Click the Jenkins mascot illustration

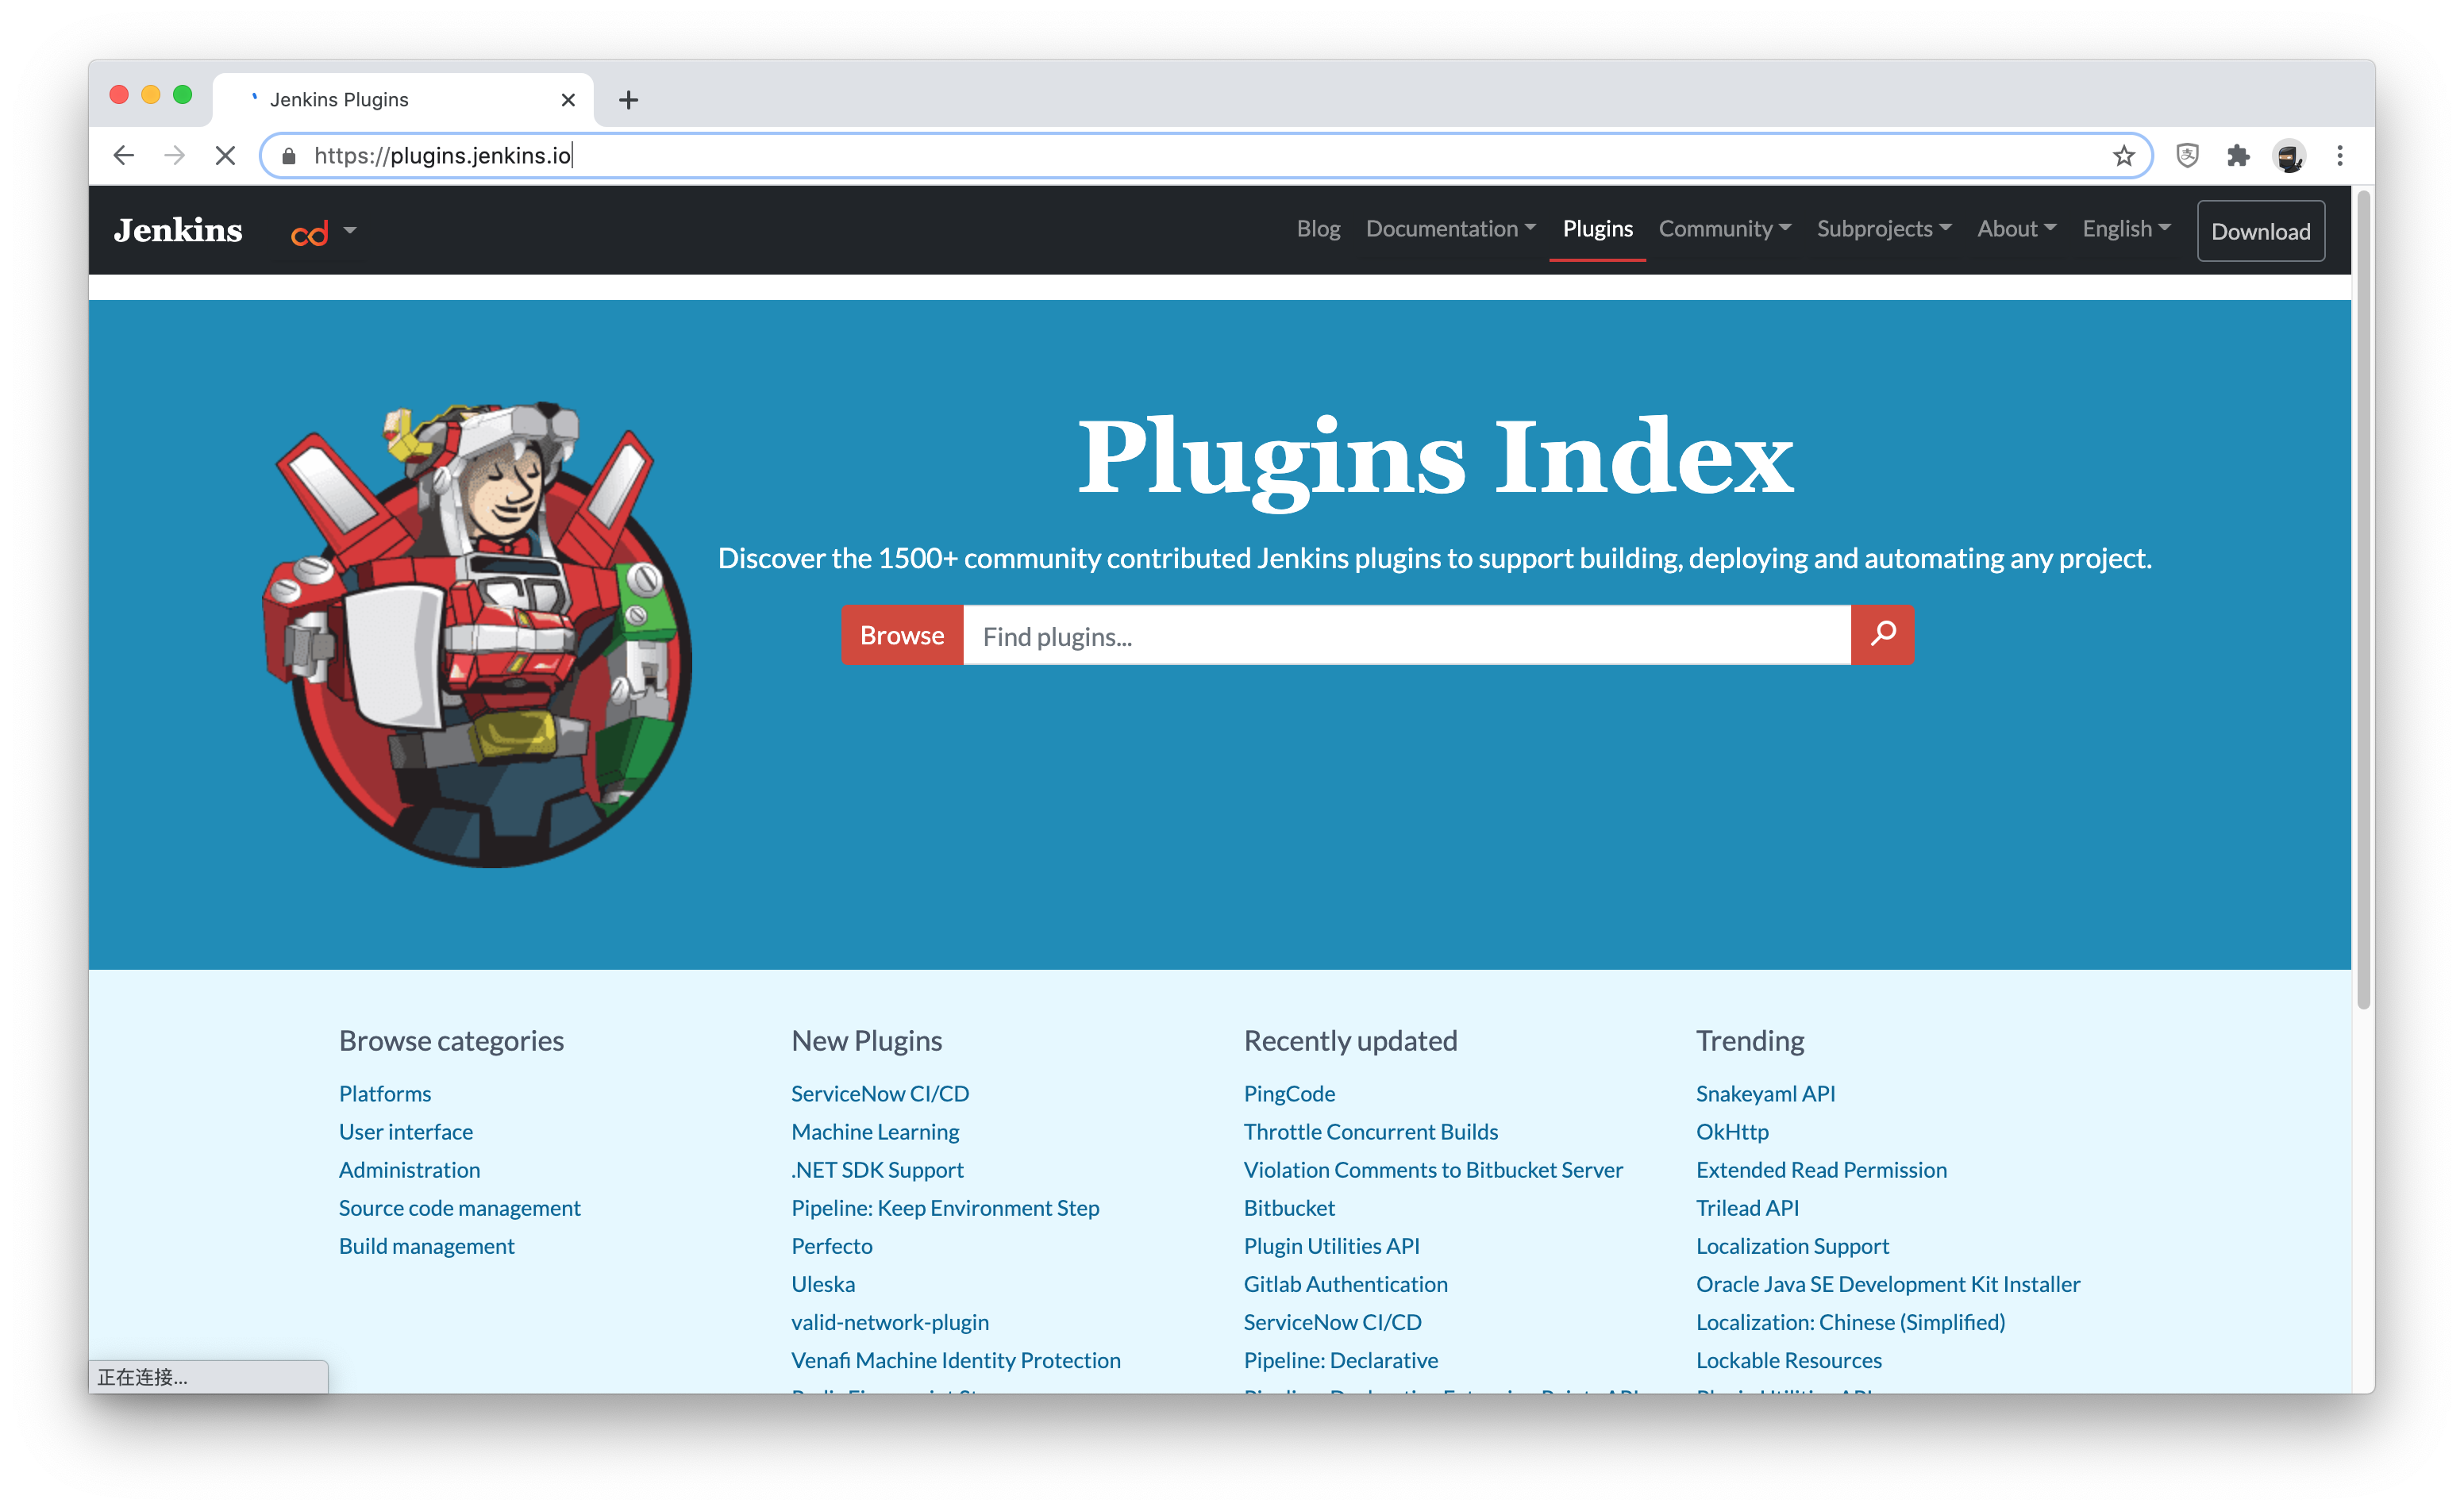coord(477,634)
